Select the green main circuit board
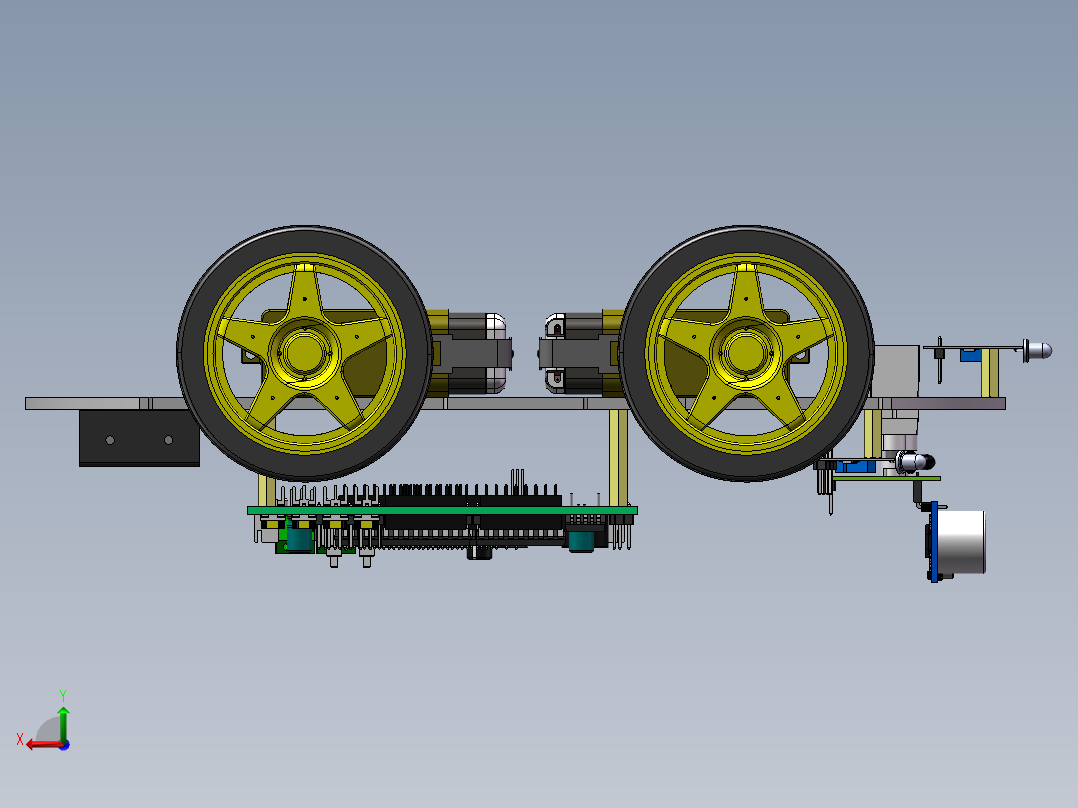The height and width of the screenshot is (808, 1078). [x=440, y=510]
